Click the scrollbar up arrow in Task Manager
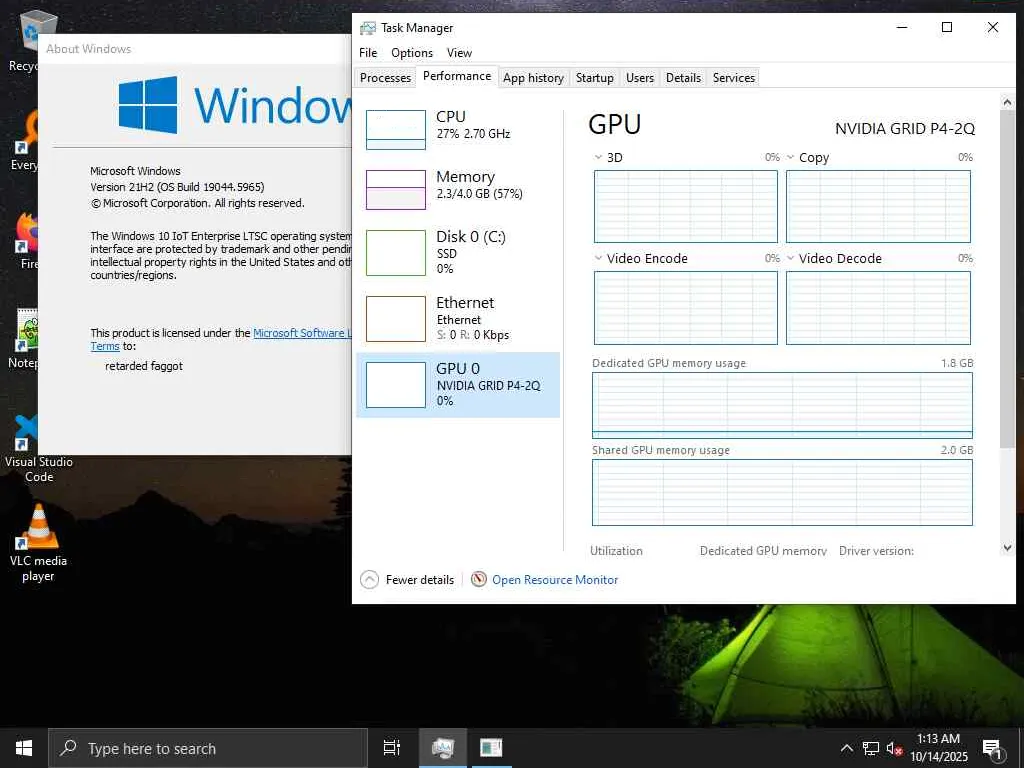The width and height of the screenshot is (1024, 768). (1007, 102)
